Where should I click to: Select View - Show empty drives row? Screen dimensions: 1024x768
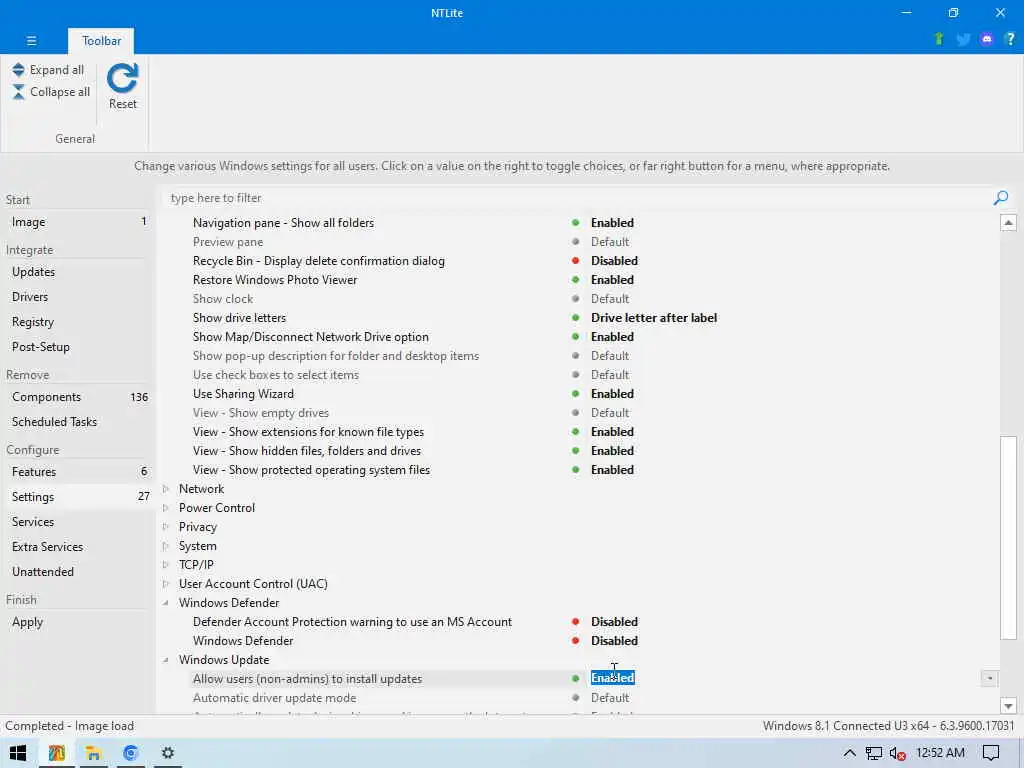(578, 413)
